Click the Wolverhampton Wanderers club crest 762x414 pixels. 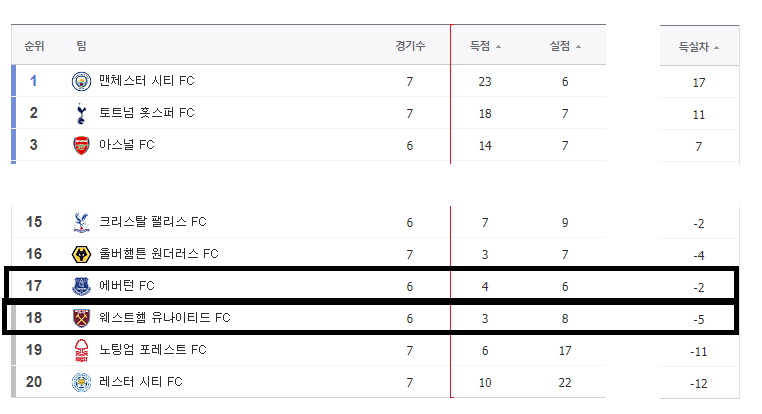[x=81, y=254]
